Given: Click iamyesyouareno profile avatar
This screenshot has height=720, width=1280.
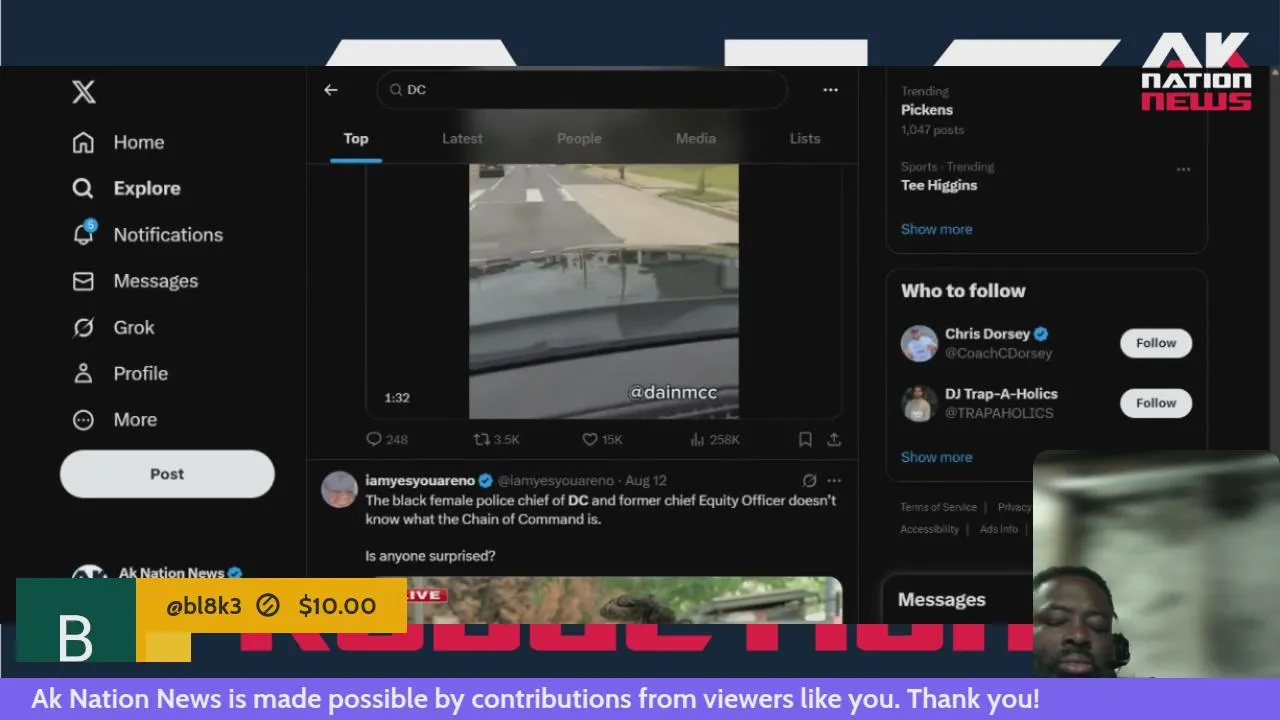Looking at the screenshot, I should pyautogui.click(x=340, y=489).
